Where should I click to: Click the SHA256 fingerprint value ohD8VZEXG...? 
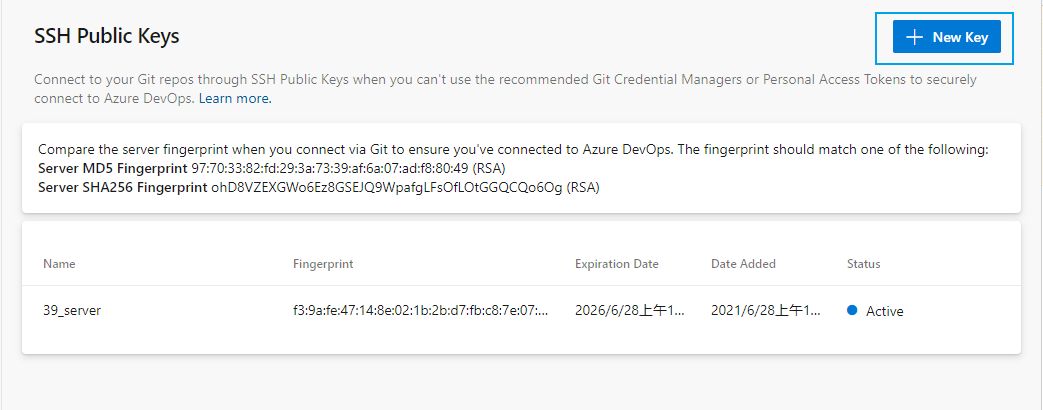(387, 187)
